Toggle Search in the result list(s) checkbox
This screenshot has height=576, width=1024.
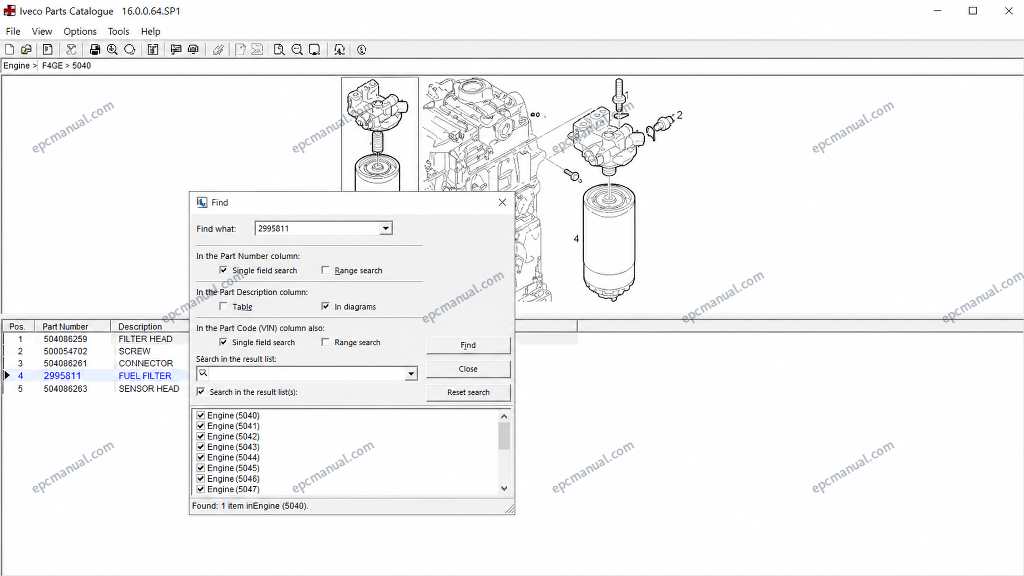point(200,392)
